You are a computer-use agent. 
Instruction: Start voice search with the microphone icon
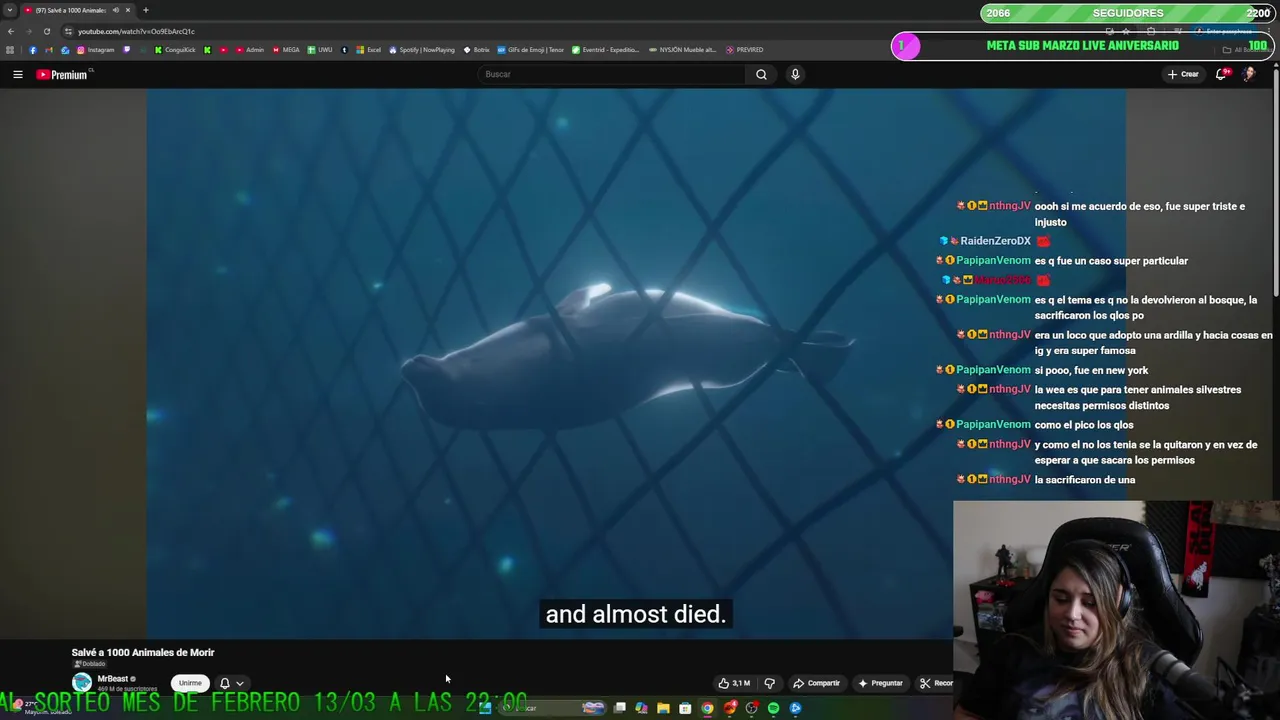(x=795, y=74)
